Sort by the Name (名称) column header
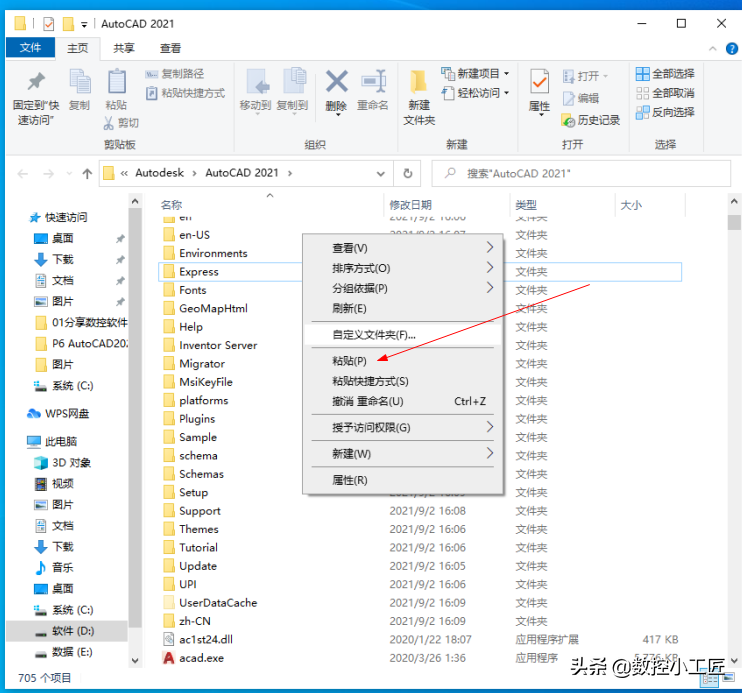The height and width of the screenshot is (693, 742). pyautogui.click(x=171, y=205)
